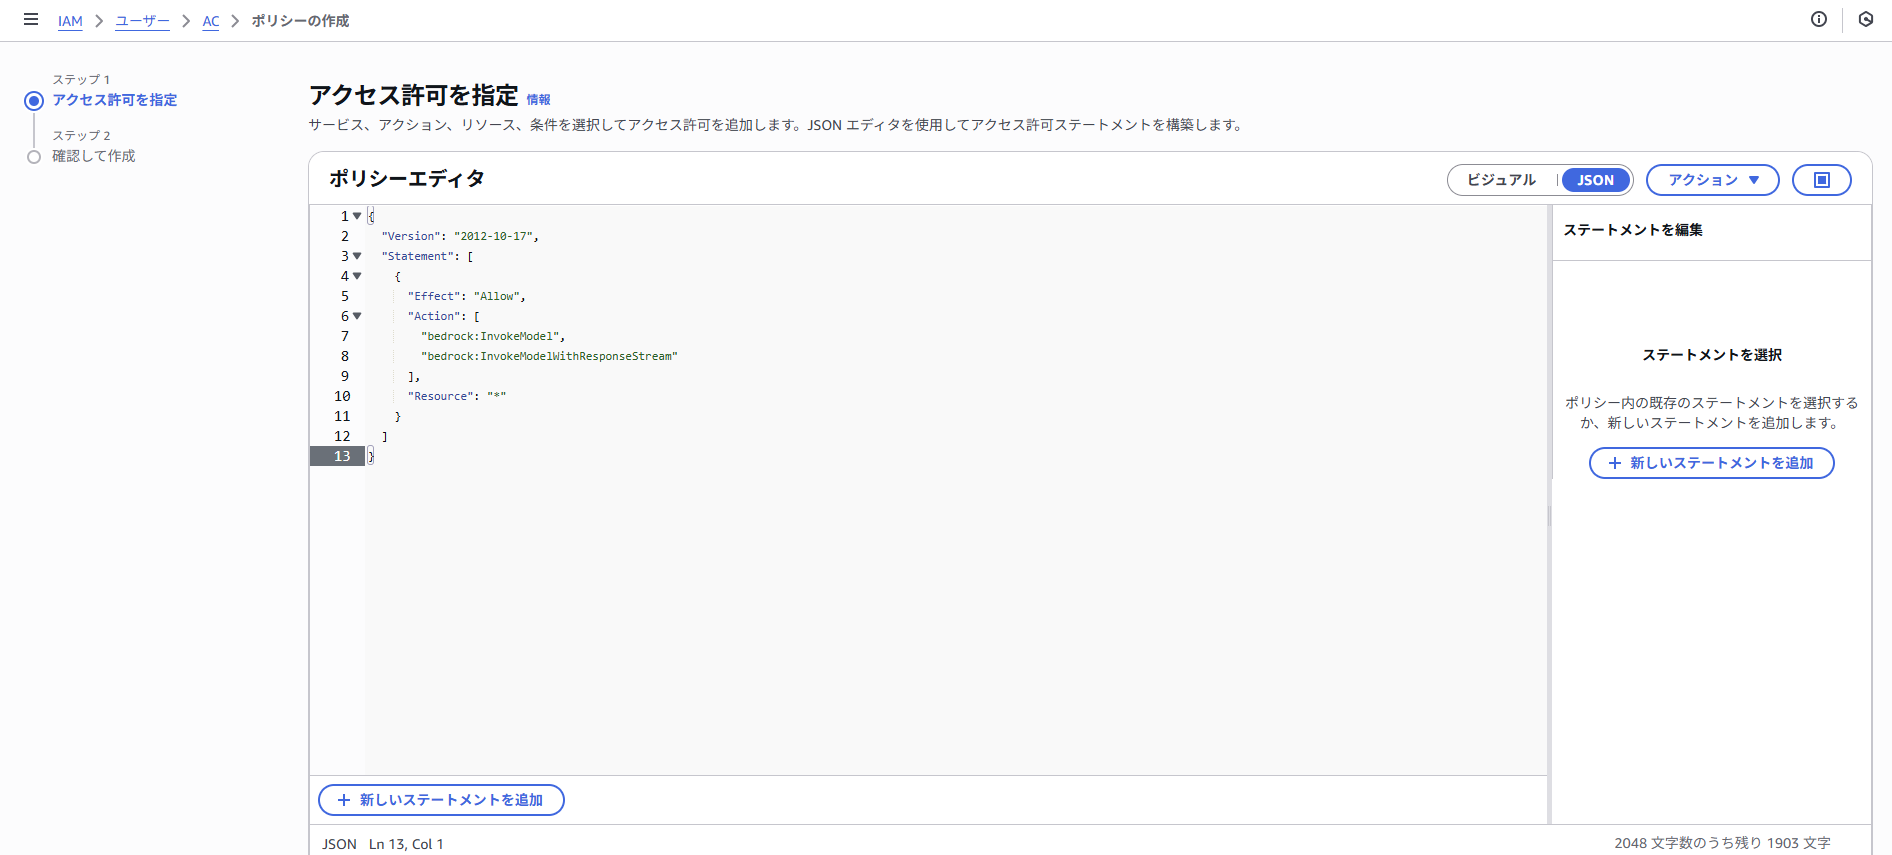Click the Ln 13, Col 1 status text
This screenshot has height=855, width=1892.
click(x=406, y=844)
